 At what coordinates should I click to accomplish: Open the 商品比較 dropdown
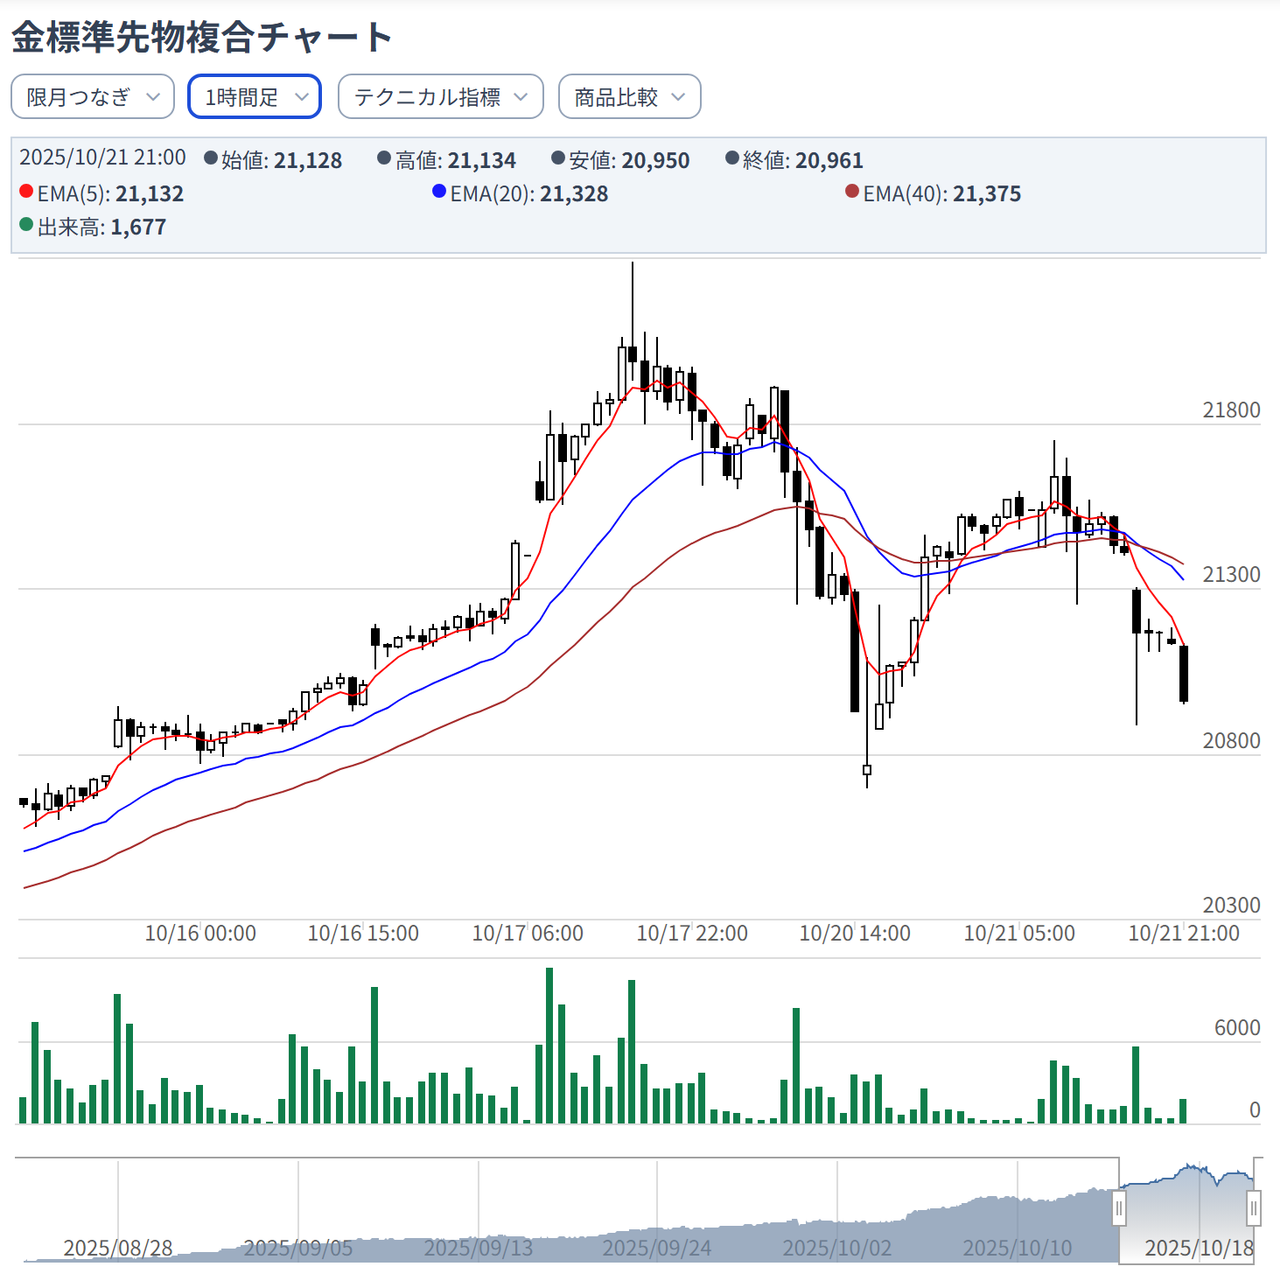click(629, 96)
